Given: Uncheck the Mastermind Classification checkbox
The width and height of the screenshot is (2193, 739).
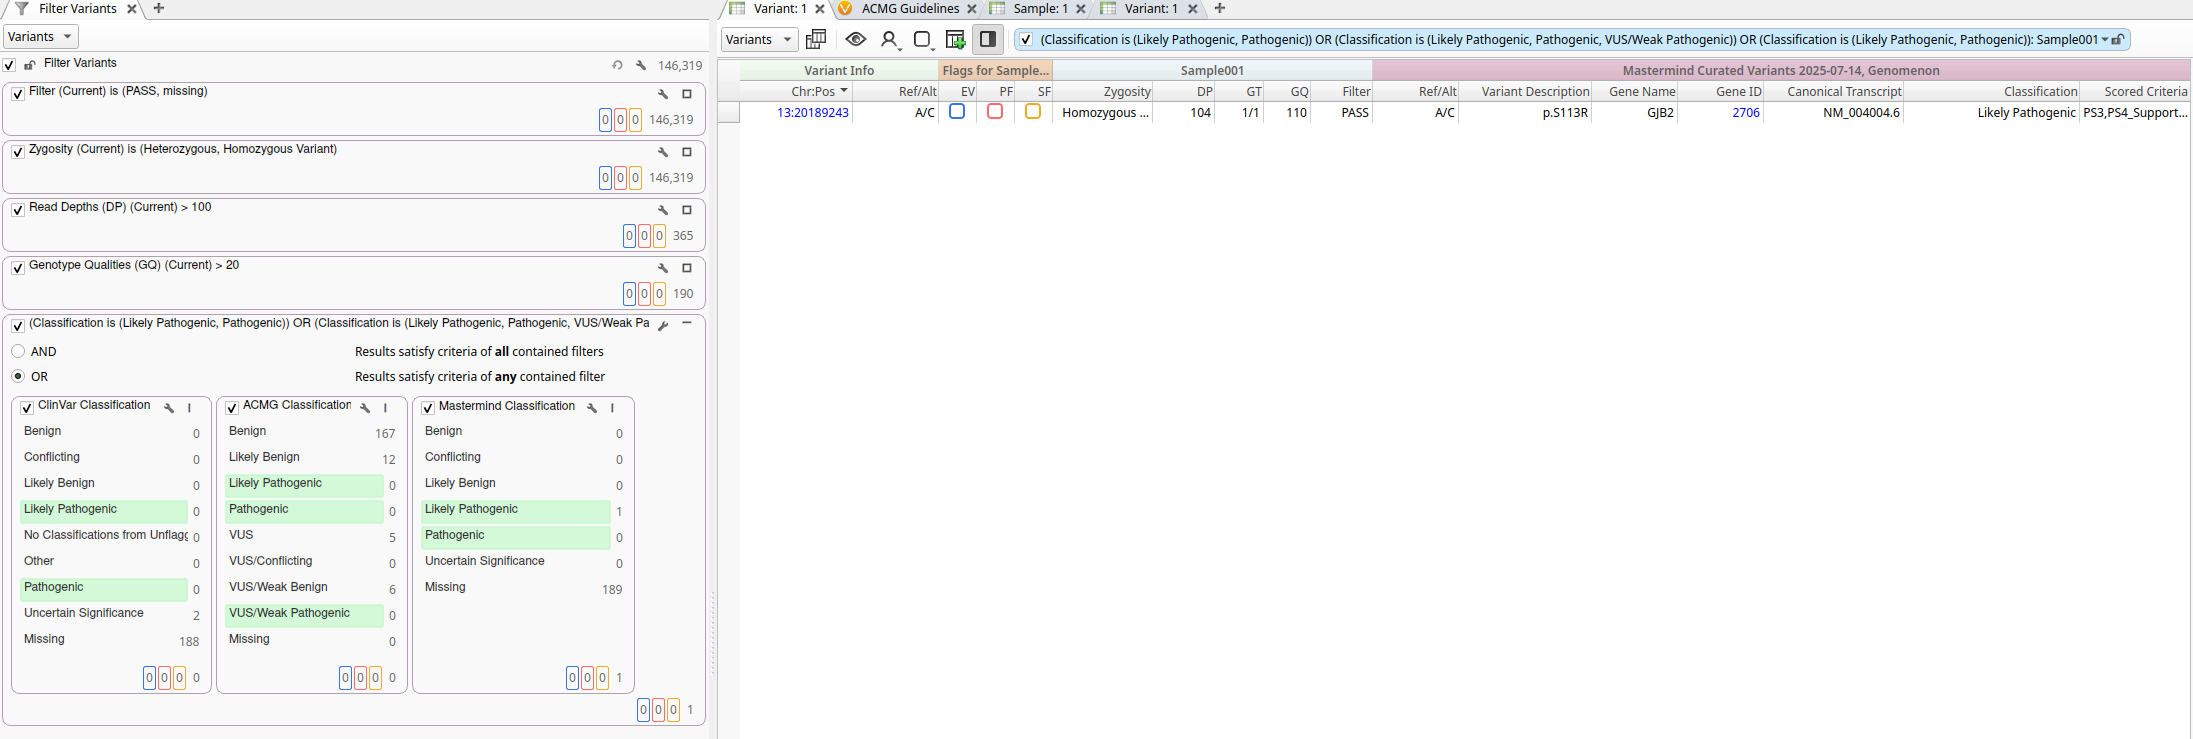Looking at the screenshot, I should tap(428, 408).
